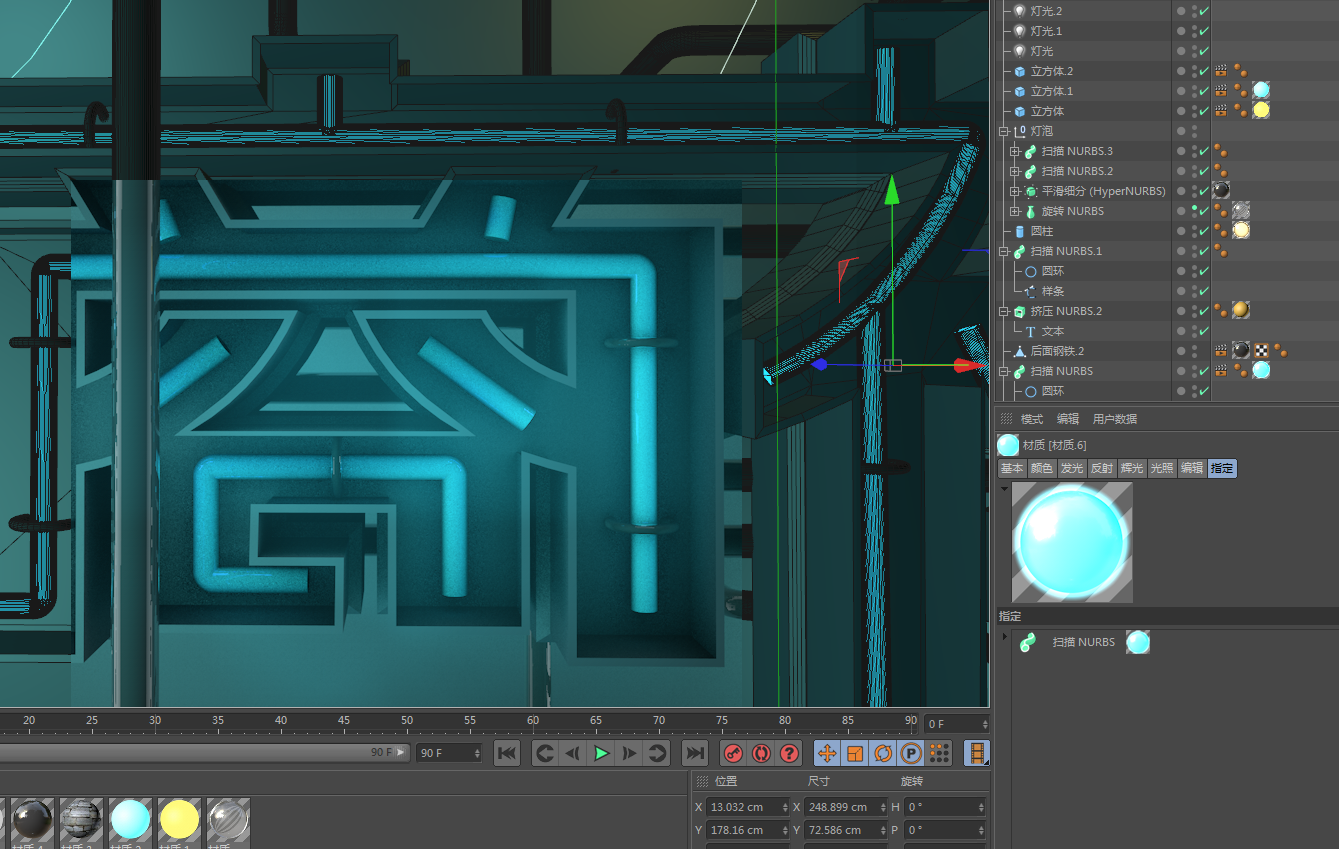Viewport: 1339px width, 849px height.
Task: Click the record active objects key icon
Action: click(733, 753)
